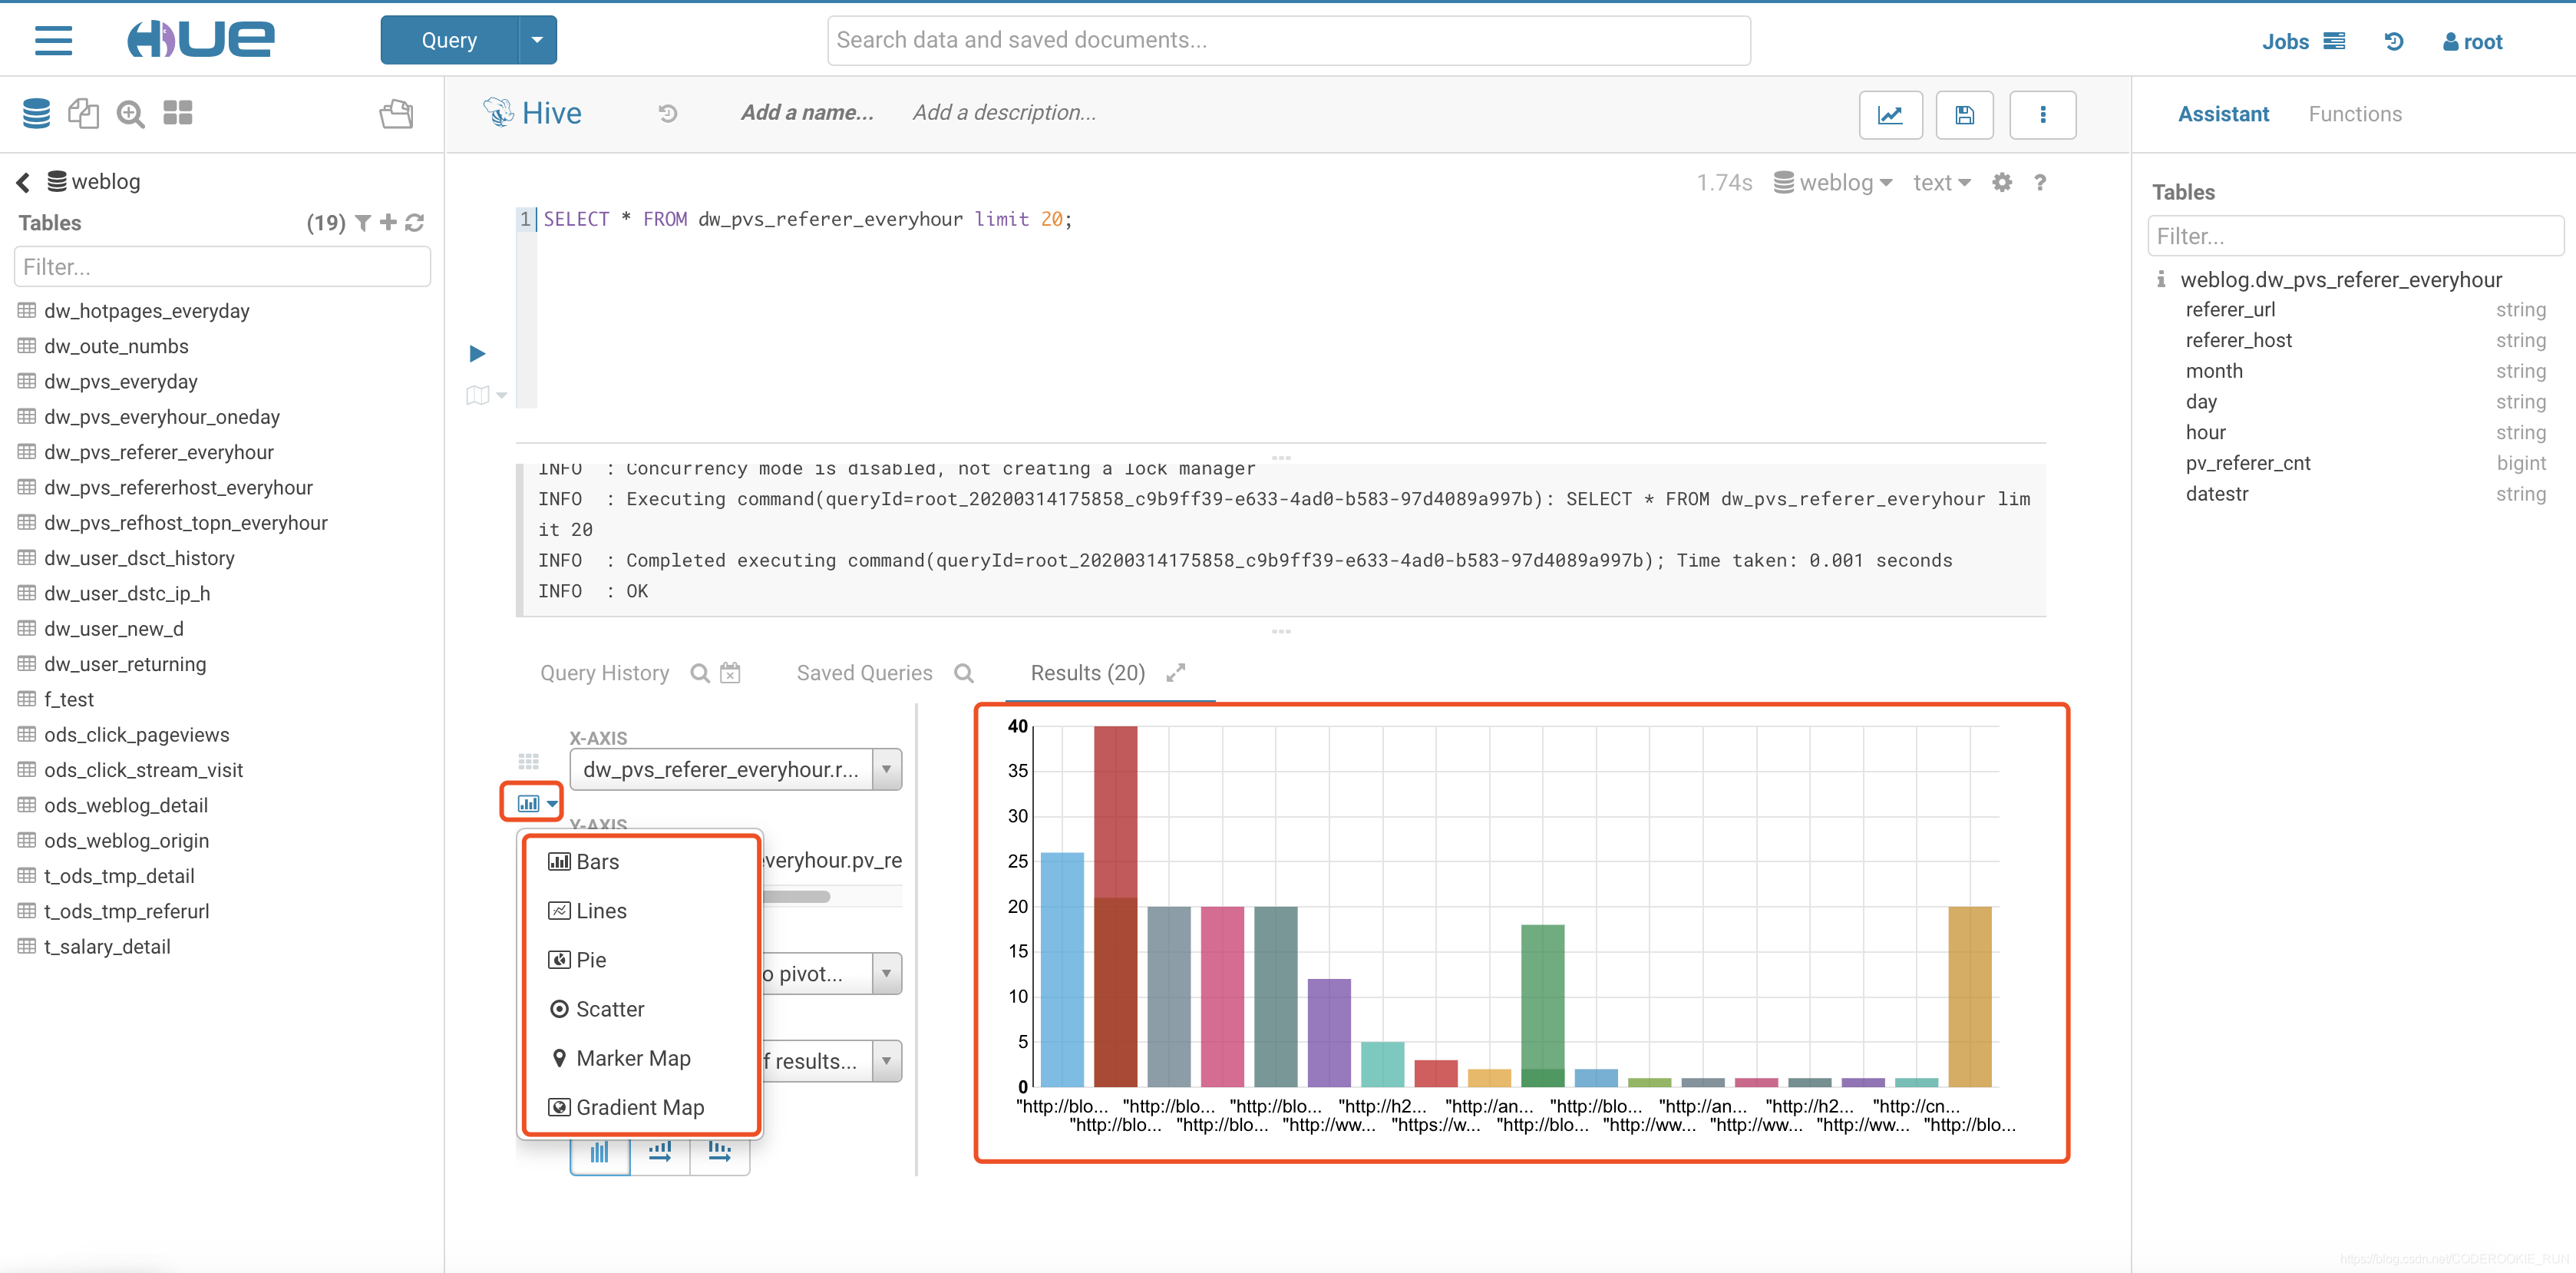Select the Gradient Map chart type
2576x1273 pixels.
click(x=639, y=1107)
